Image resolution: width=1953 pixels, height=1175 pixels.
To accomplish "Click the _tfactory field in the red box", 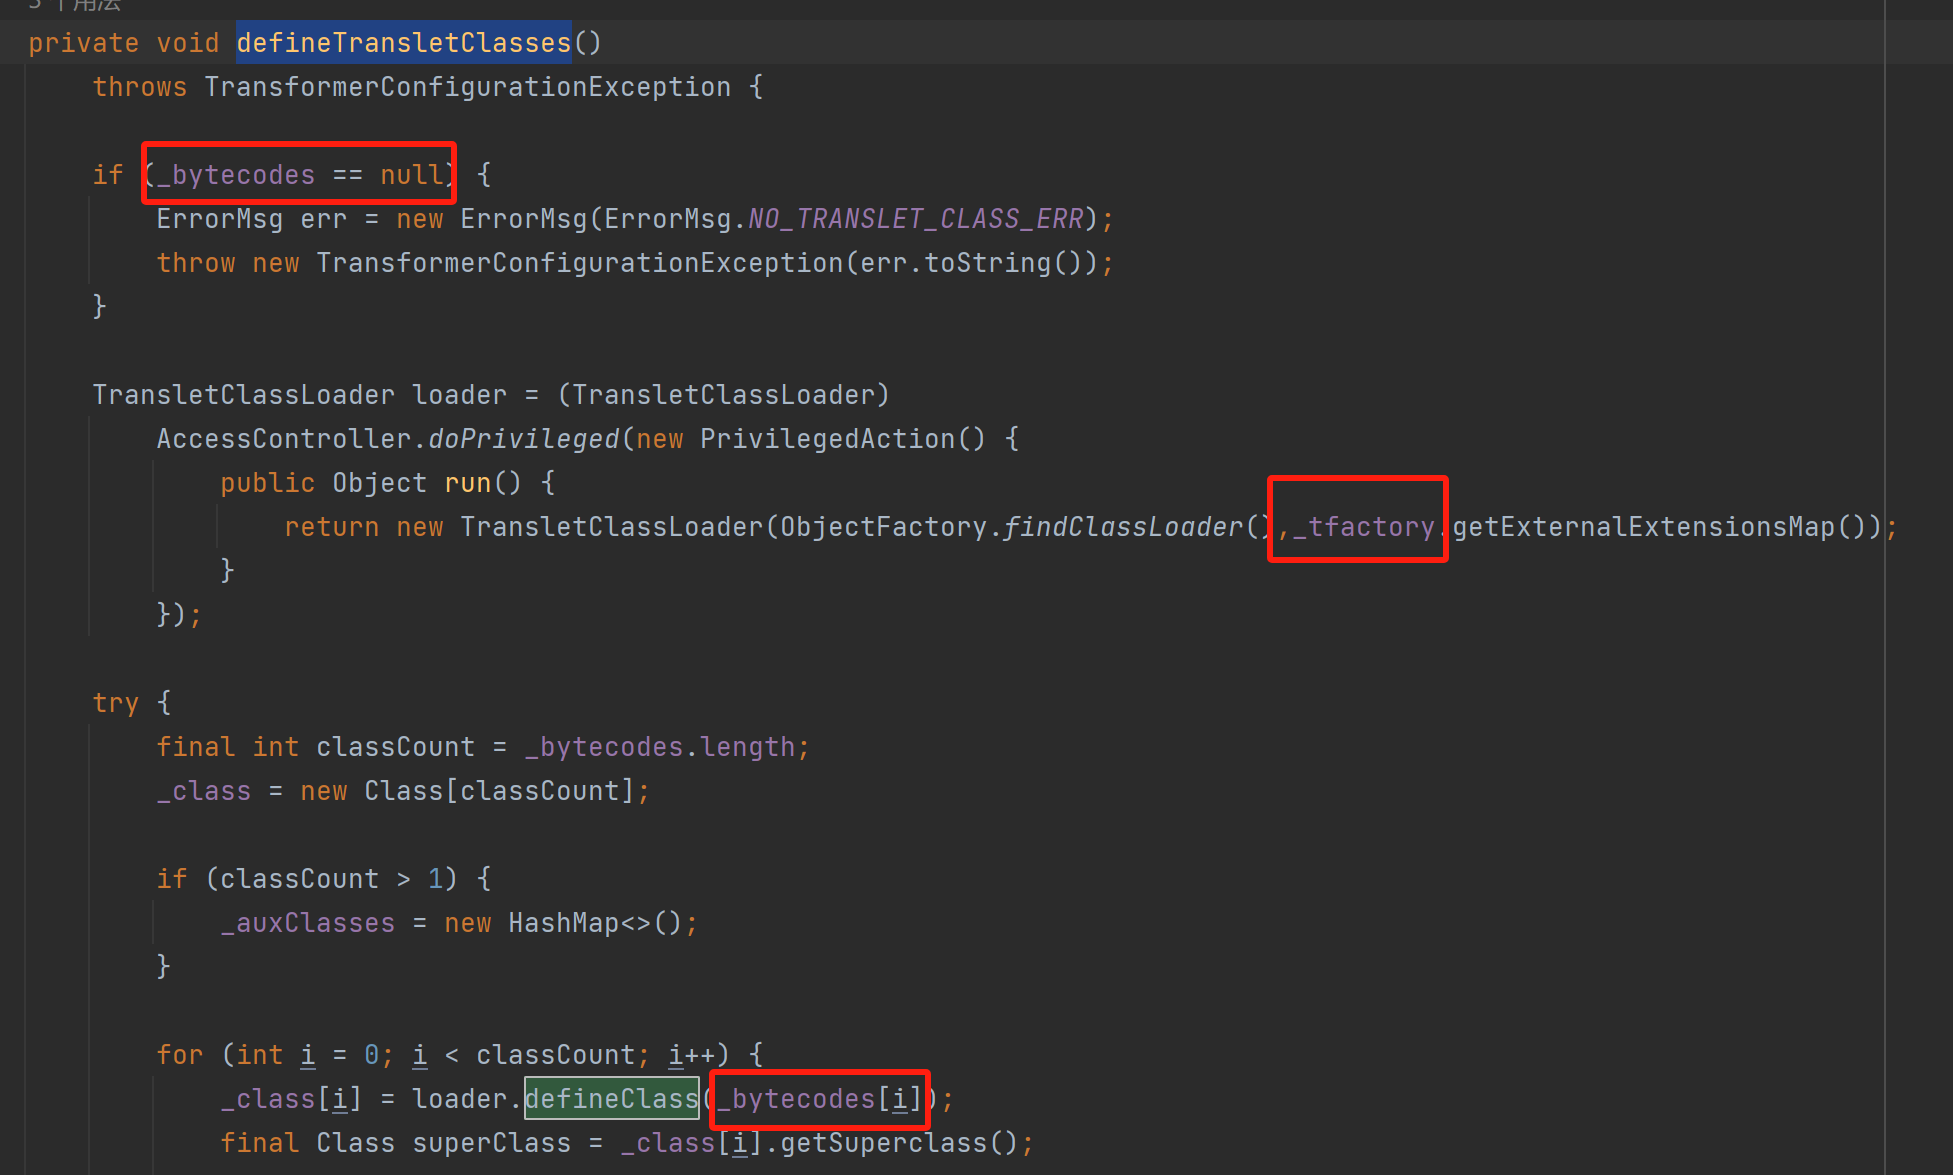I will point(1364,527).
